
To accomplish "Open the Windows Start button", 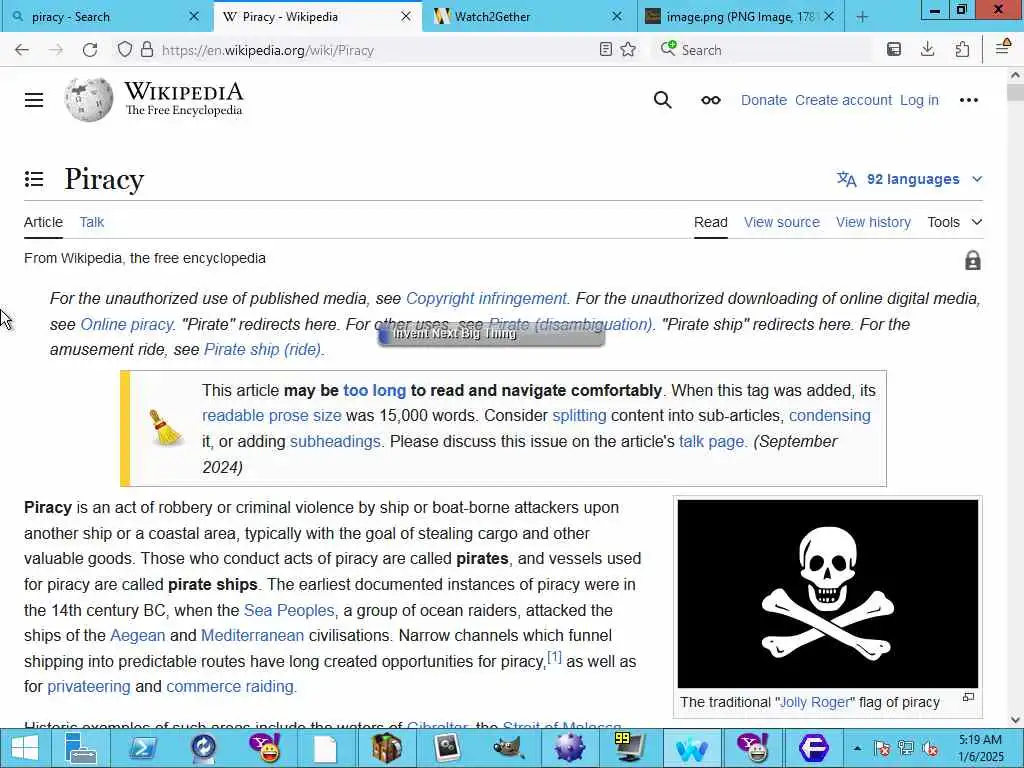I will tap(25, 748).
